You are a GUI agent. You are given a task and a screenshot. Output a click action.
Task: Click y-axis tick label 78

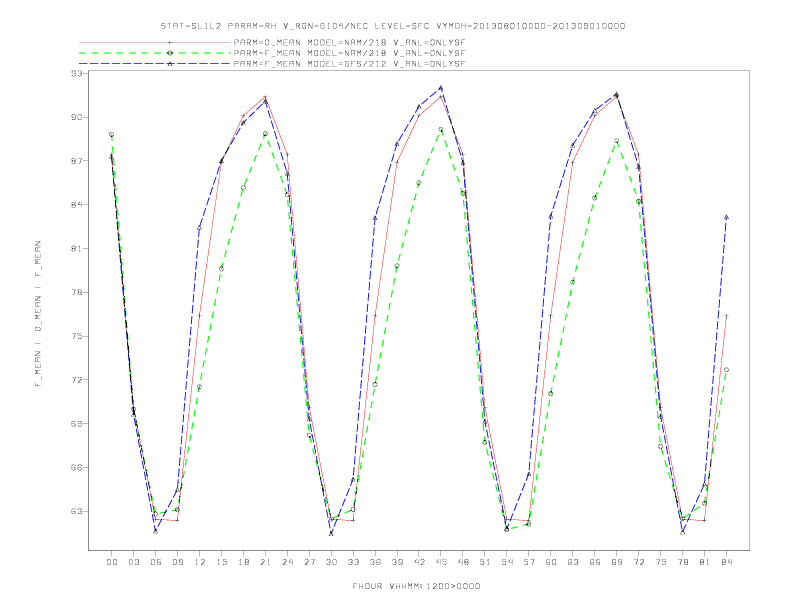point(77,292)
